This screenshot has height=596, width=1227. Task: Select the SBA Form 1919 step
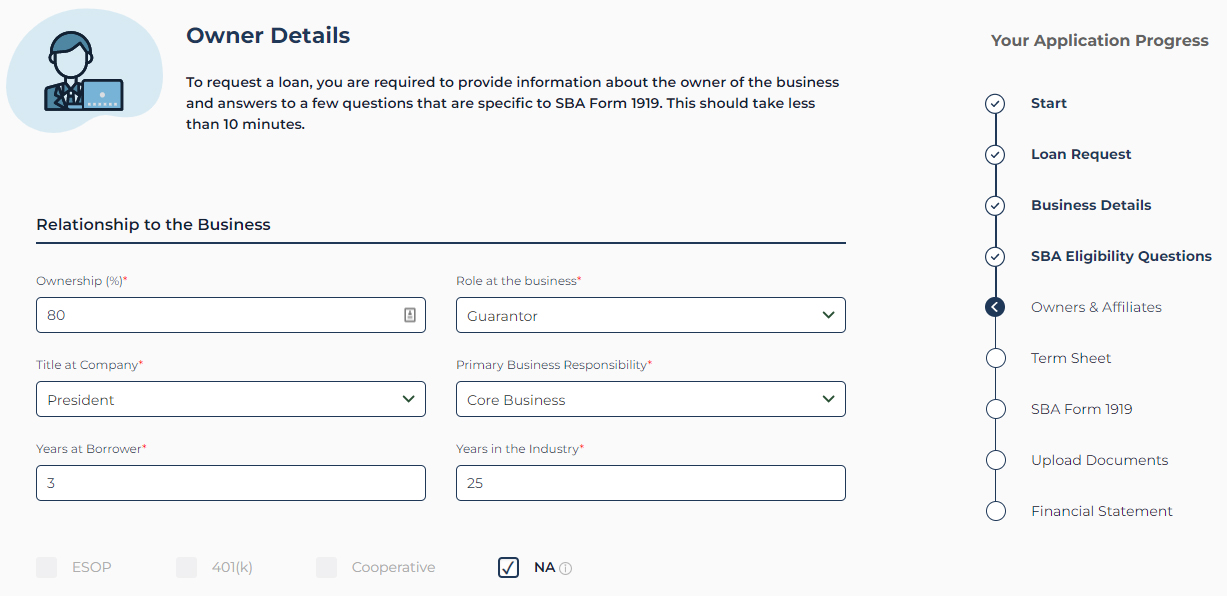(x=1082, y=409)
